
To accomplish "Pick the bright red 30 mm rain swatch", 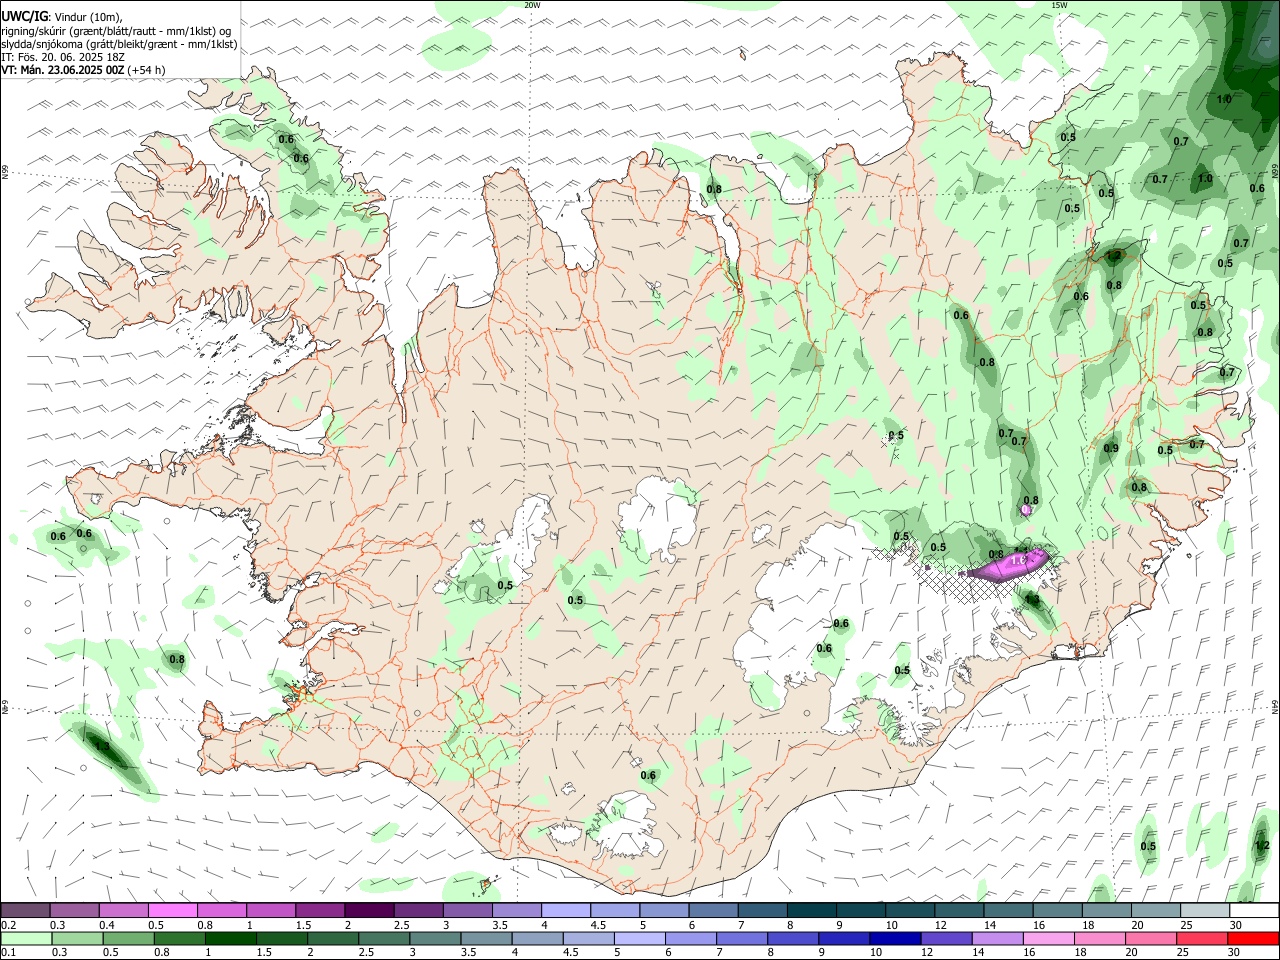I will [x=1252, y=938].
